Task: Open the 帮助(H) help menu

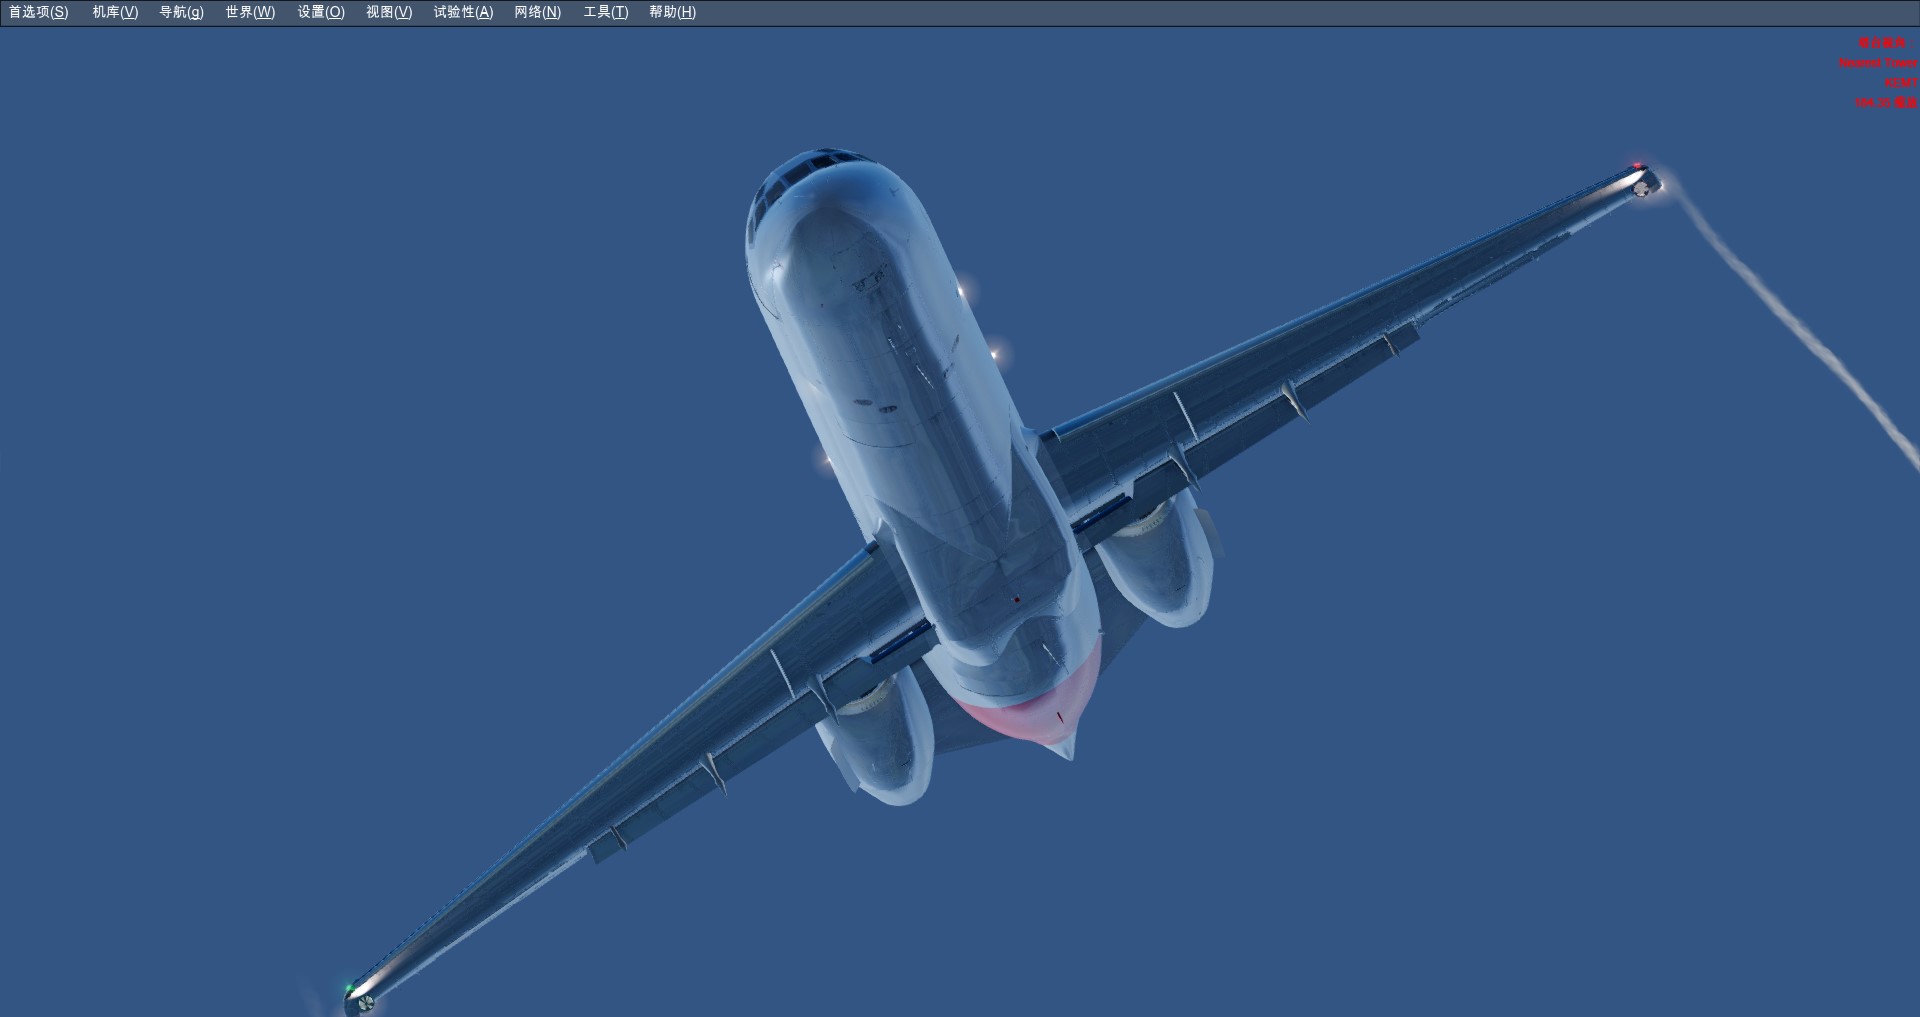Action: coord(672,12)
